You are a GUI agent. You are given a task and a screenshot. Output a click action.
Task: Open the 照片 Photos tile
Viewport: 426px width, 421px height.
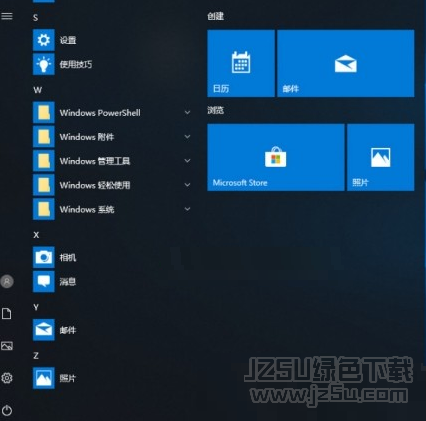(381, 157)
